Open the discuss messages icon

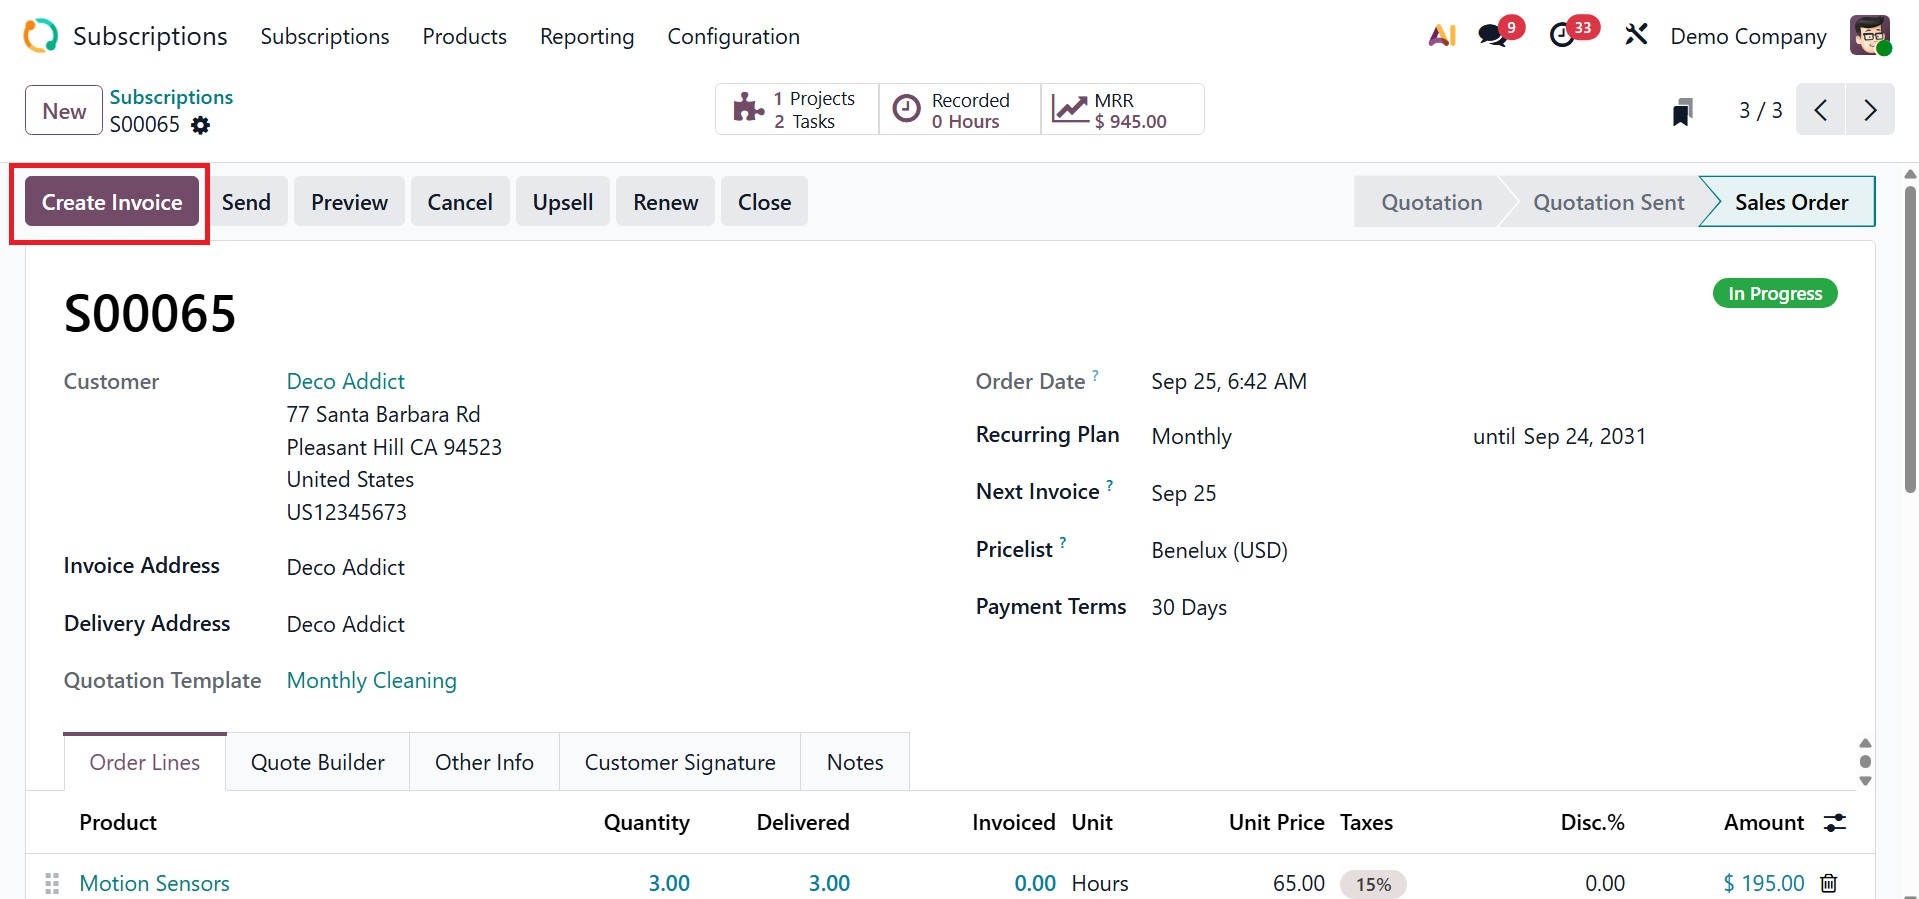point(1494,36)
